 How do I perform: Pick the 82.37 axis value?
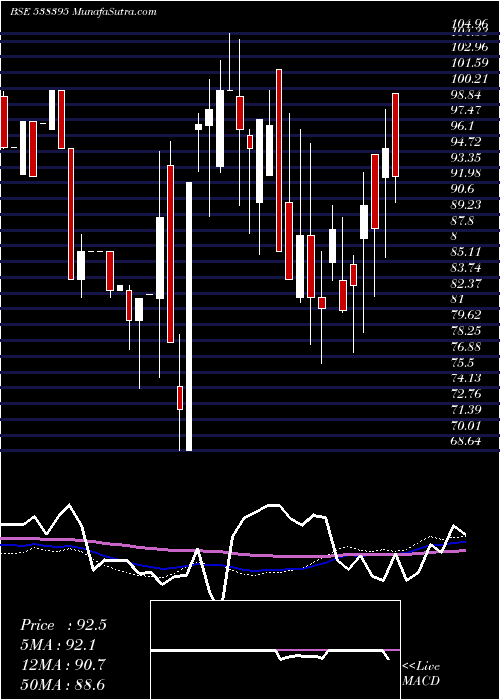click(466, 284)
